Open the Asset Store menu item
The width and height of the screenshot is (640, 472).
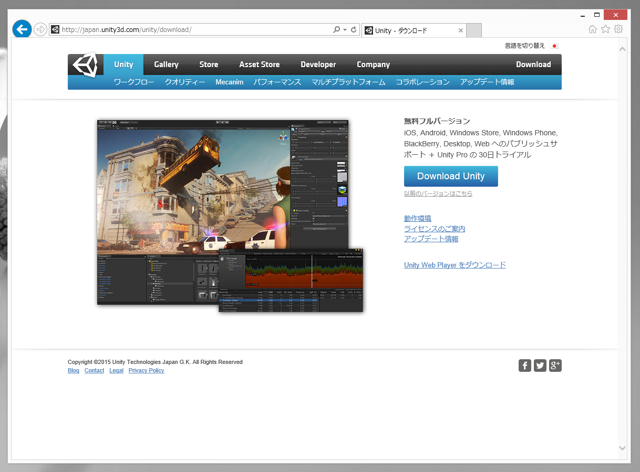(x=259, y=65)
